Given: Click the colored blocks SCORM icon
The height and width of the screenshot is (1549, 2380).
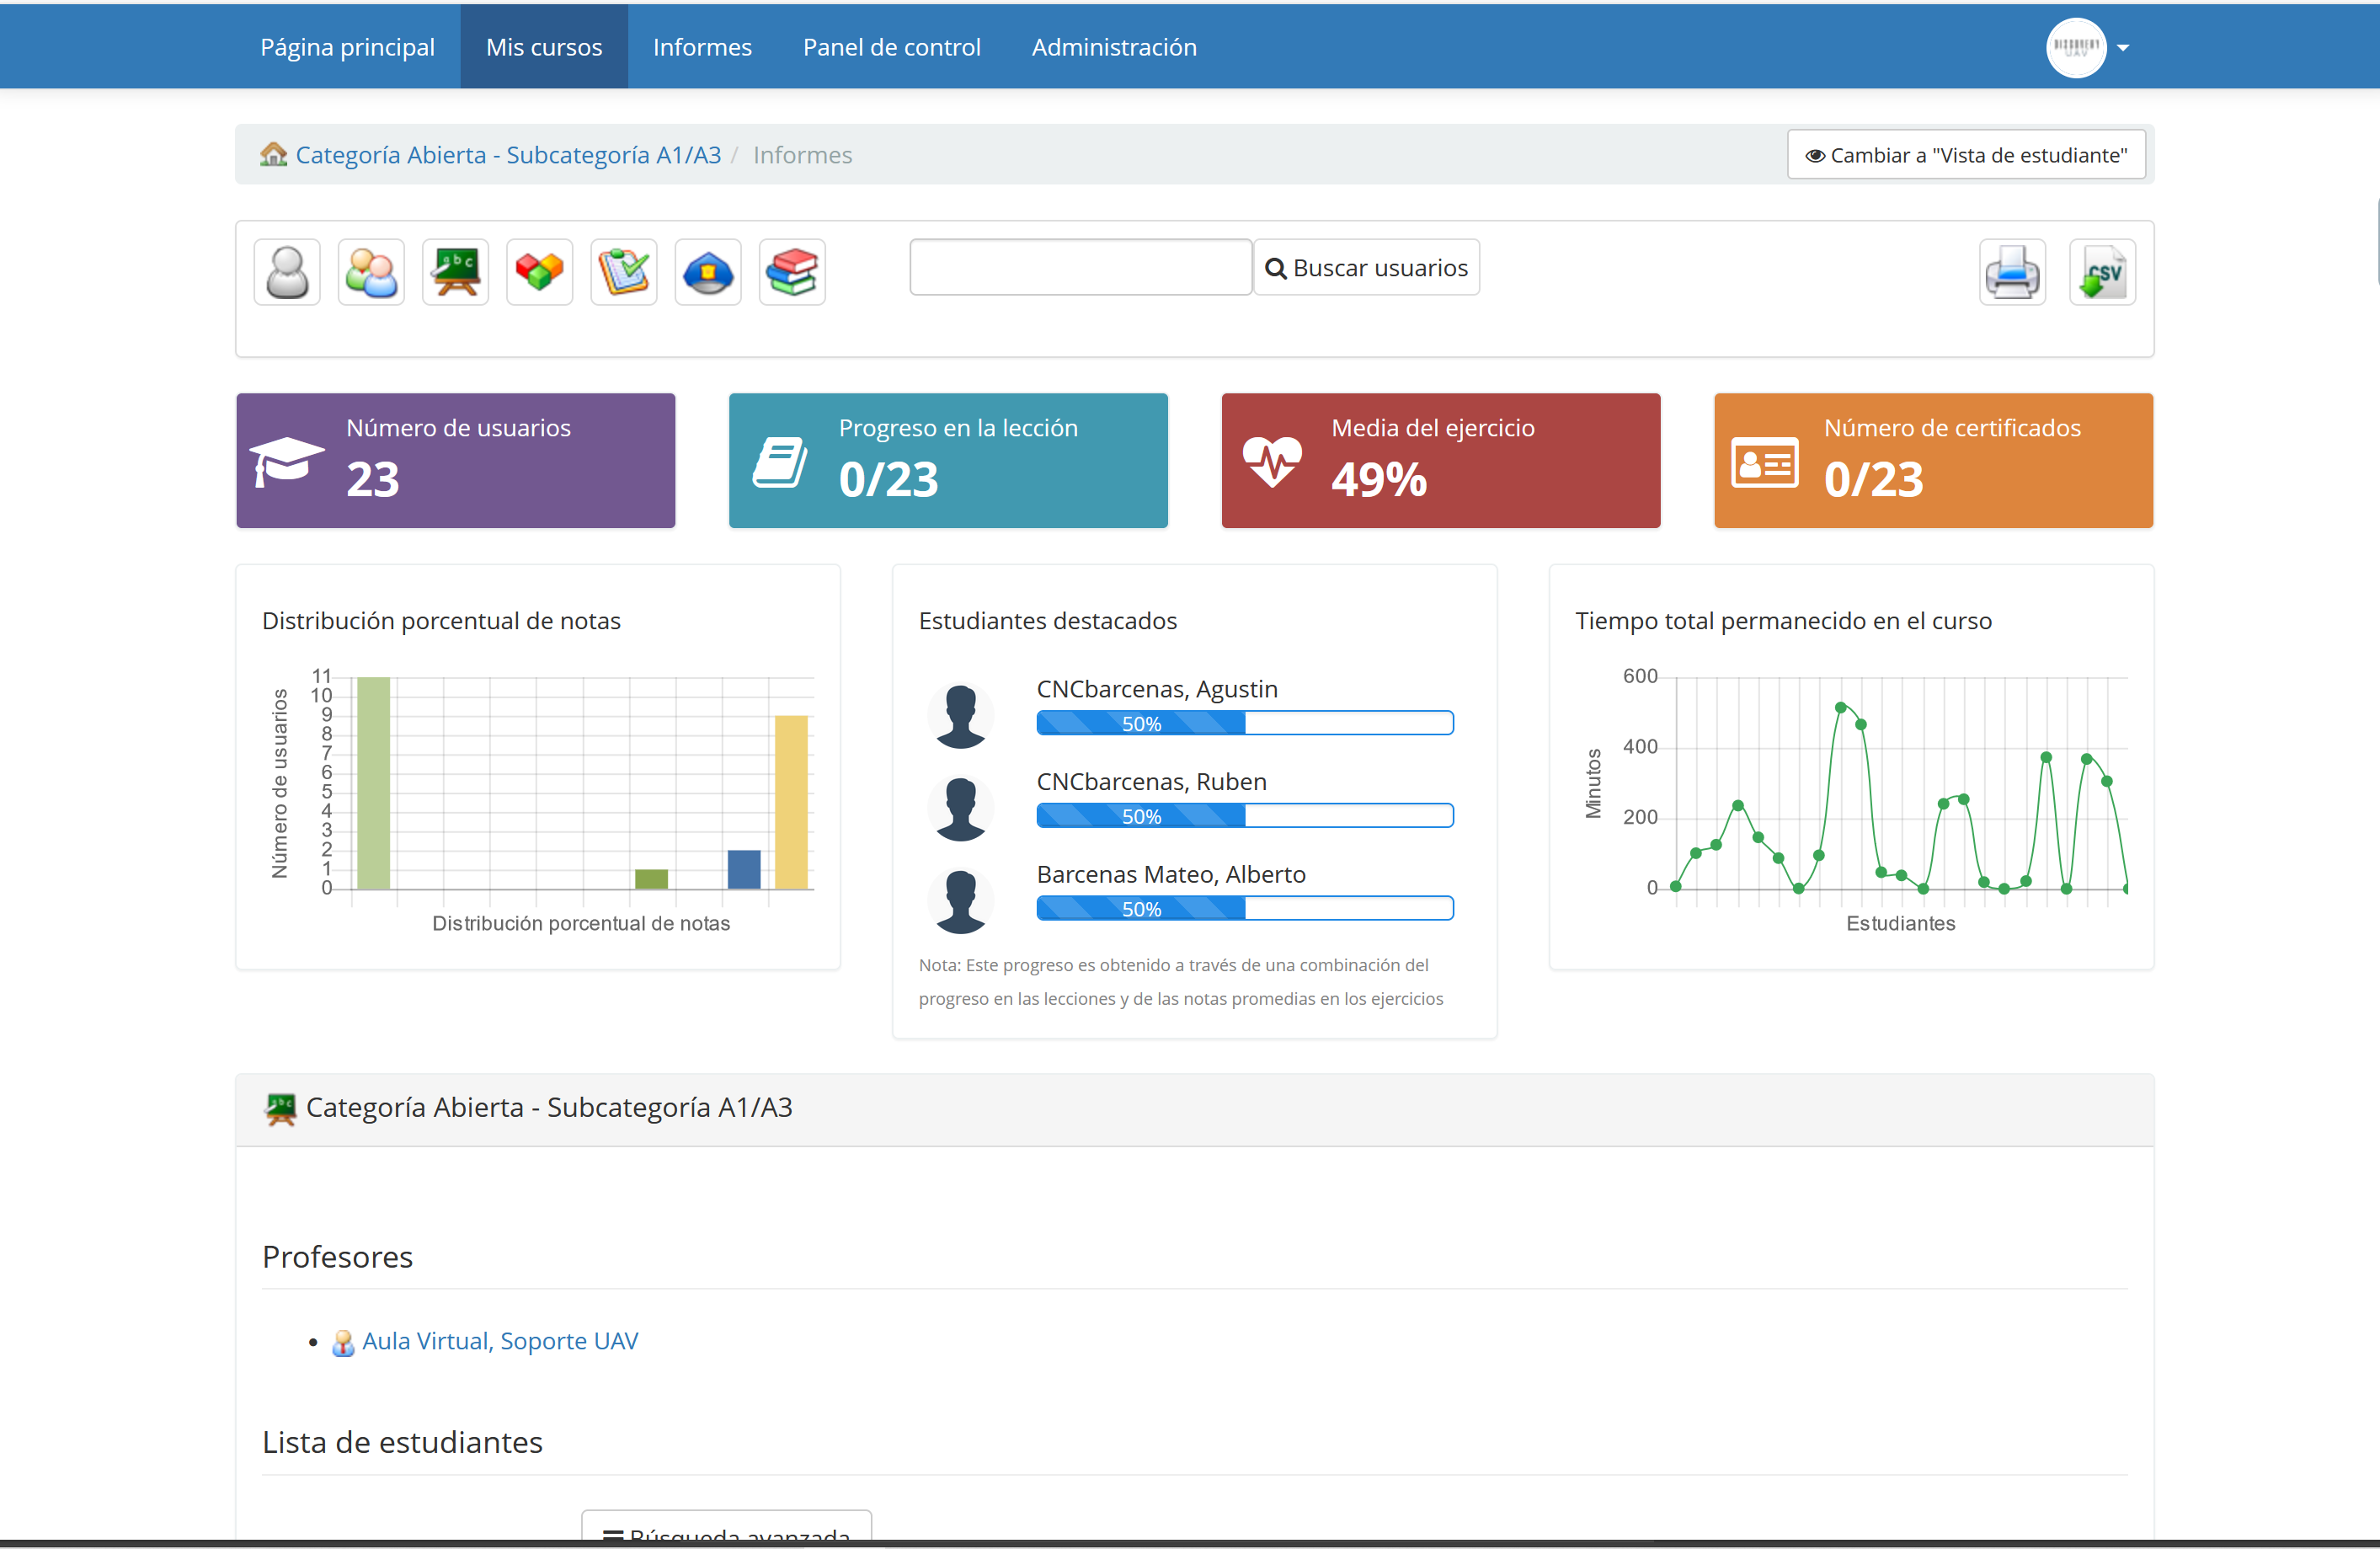Looking at the screenshot, I should [539, 271].
